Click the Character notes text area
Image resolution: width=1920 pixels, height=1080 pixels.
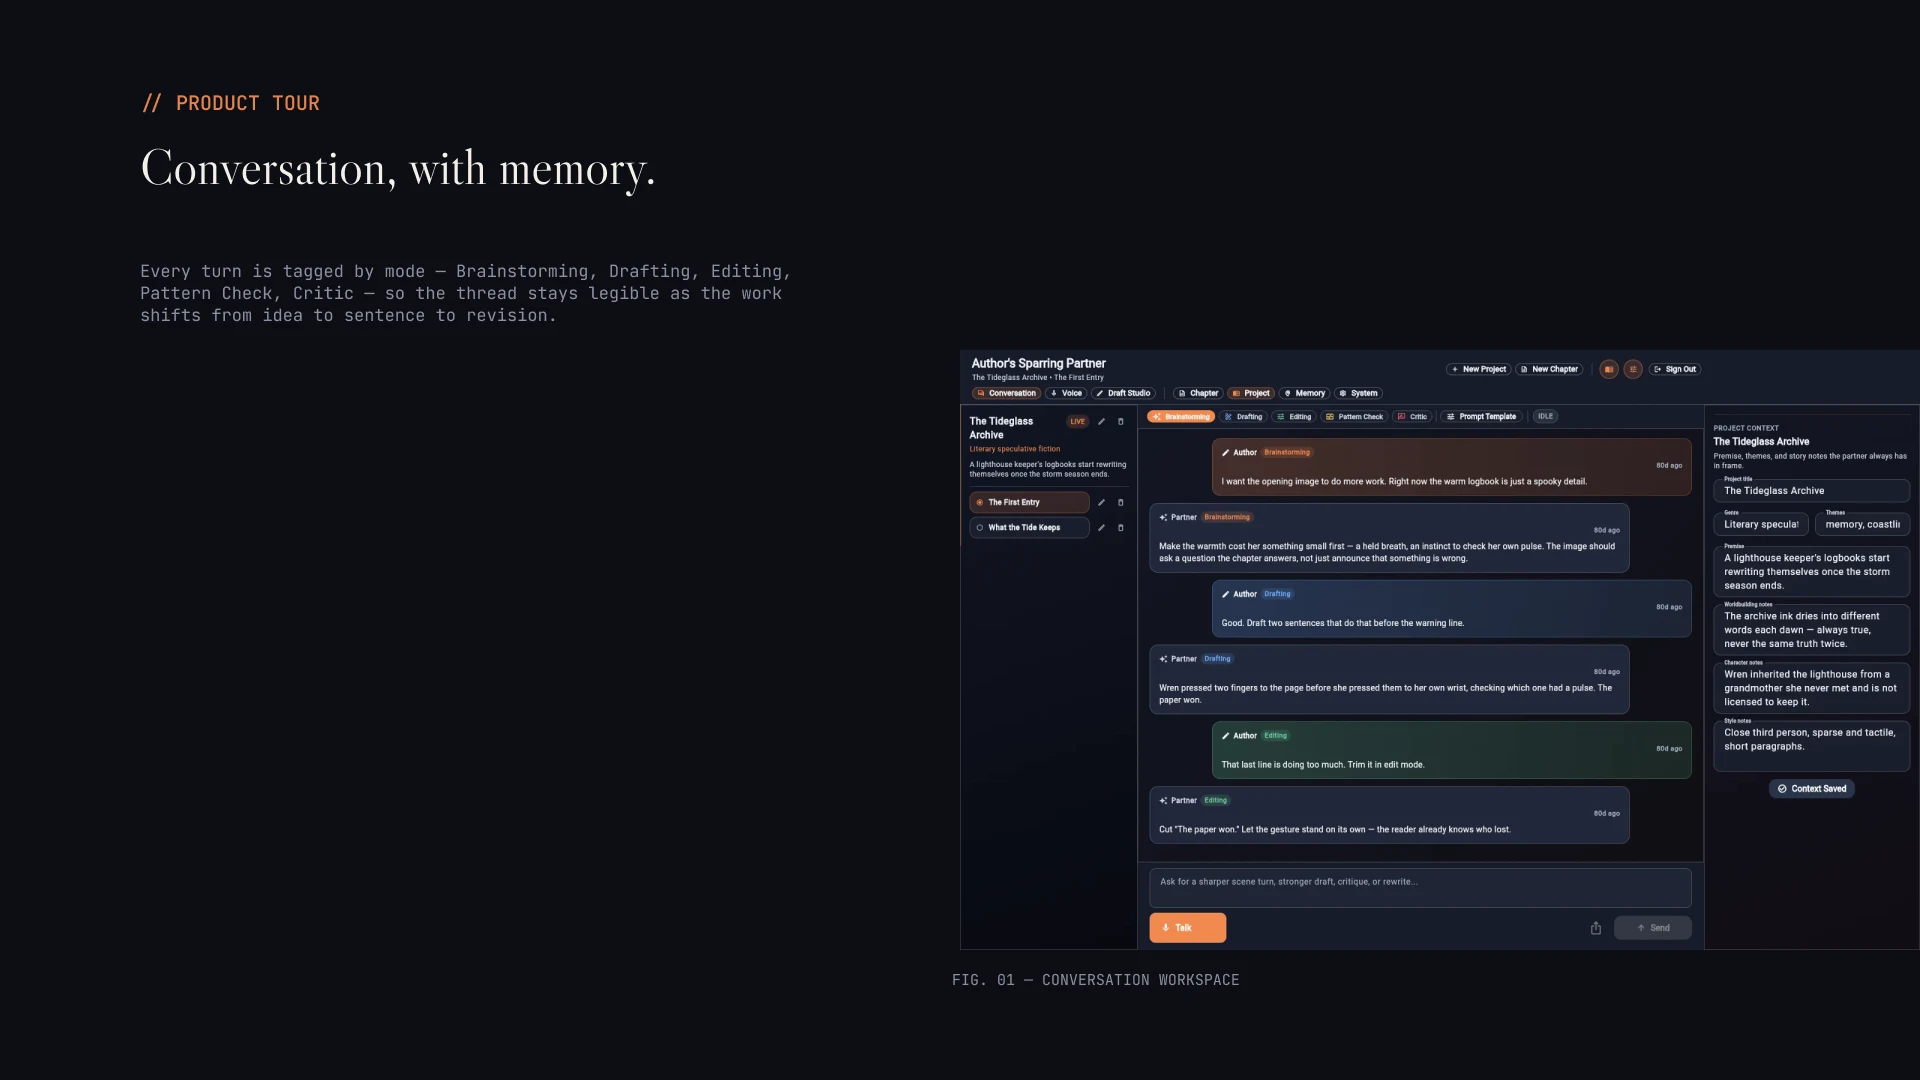tap(1811, 688)
